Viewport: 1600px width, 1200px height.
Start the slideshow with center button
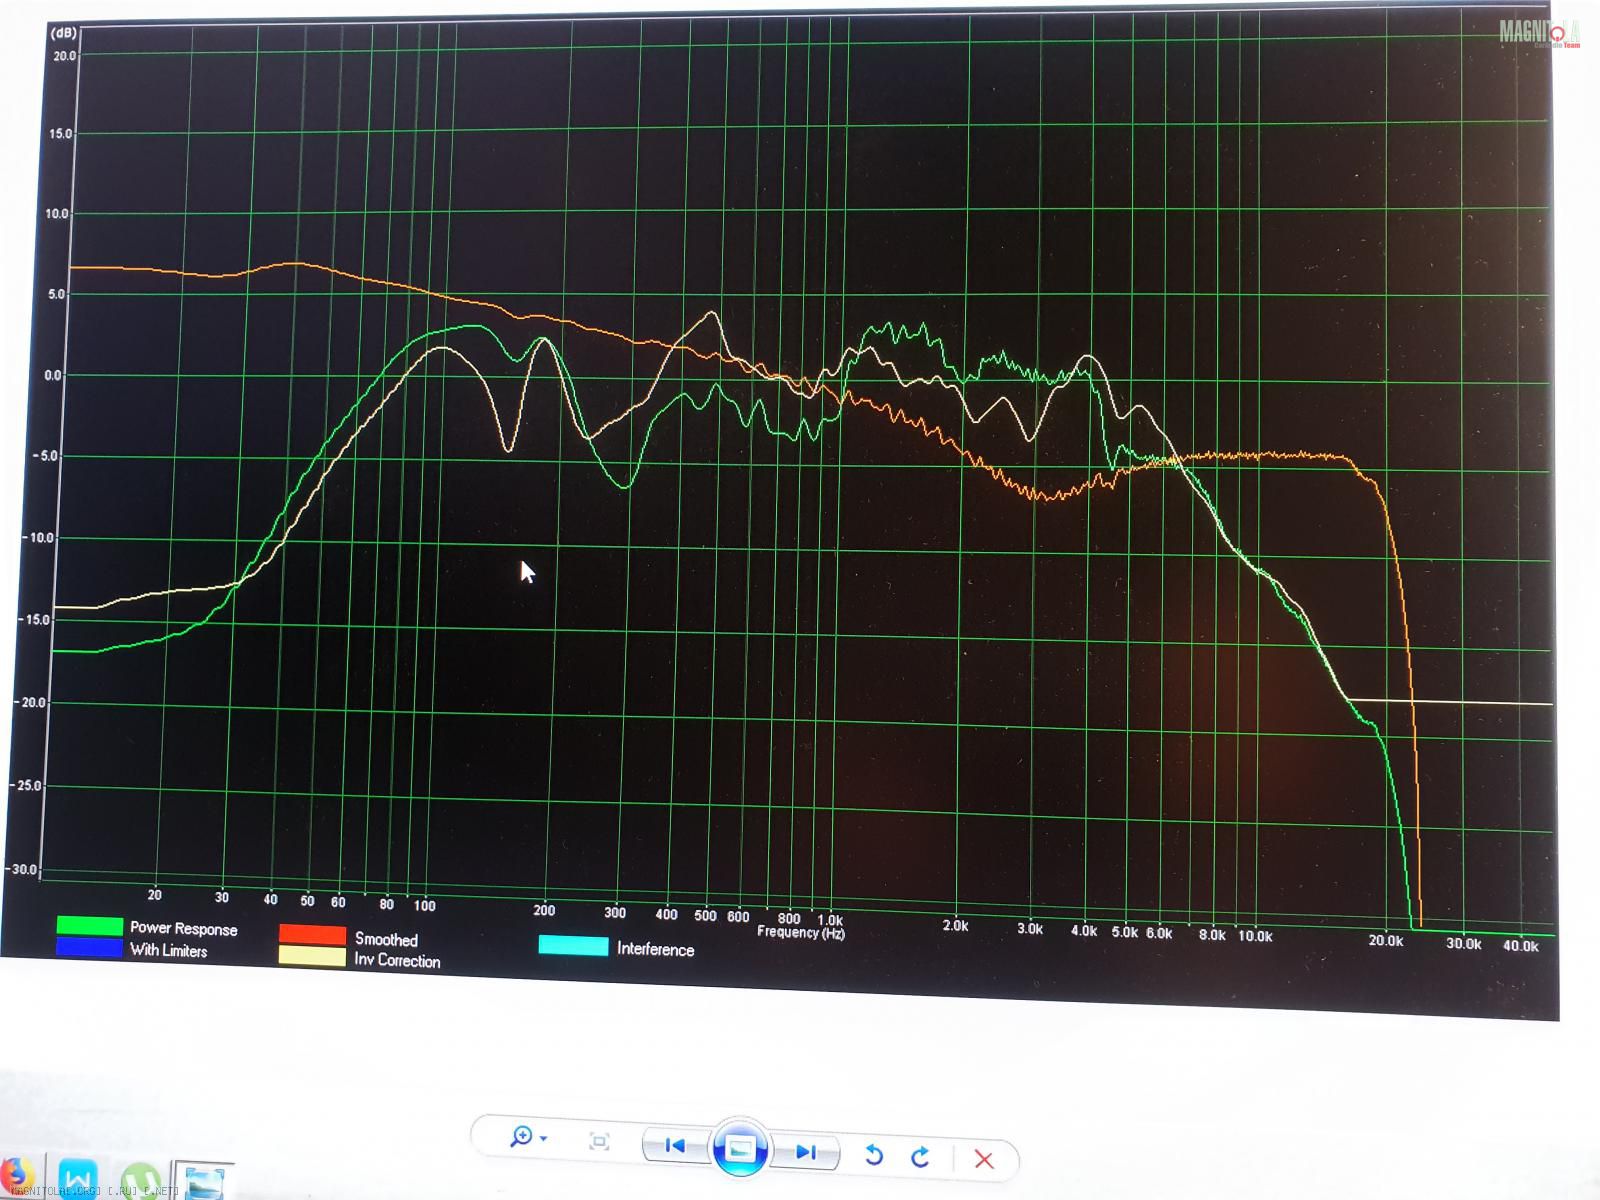coord(740,1149)
